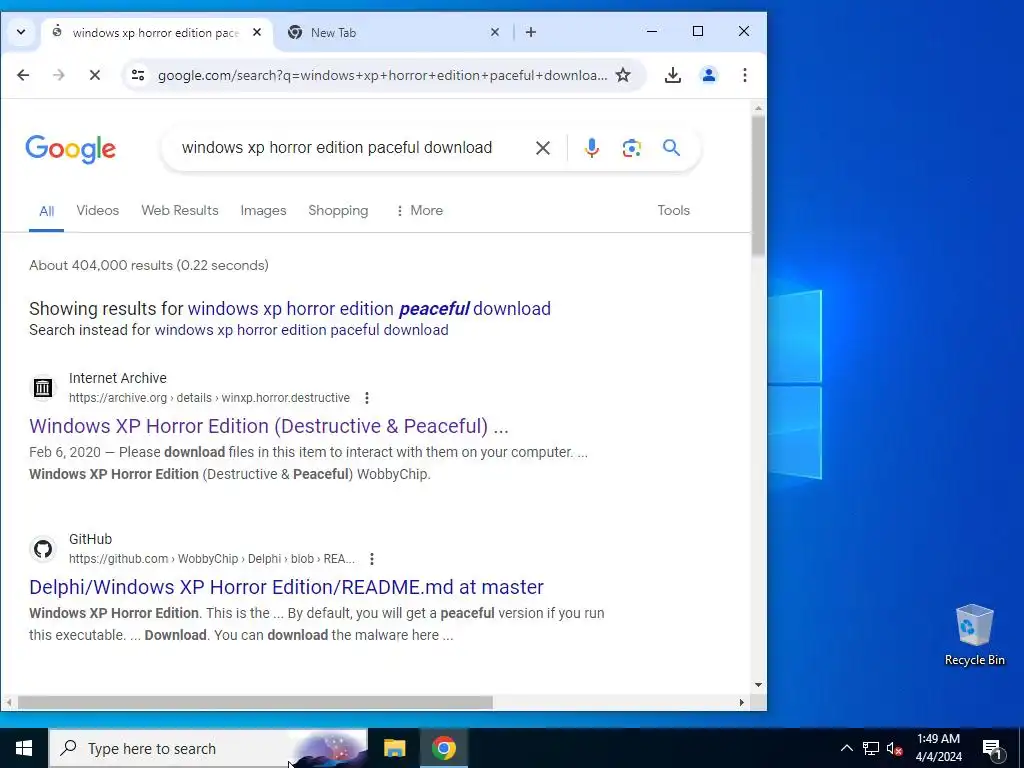This screenshot has height=768, width=1024.
Task: Open the Chrome profile avatar
Action: [x=709, y=75]
